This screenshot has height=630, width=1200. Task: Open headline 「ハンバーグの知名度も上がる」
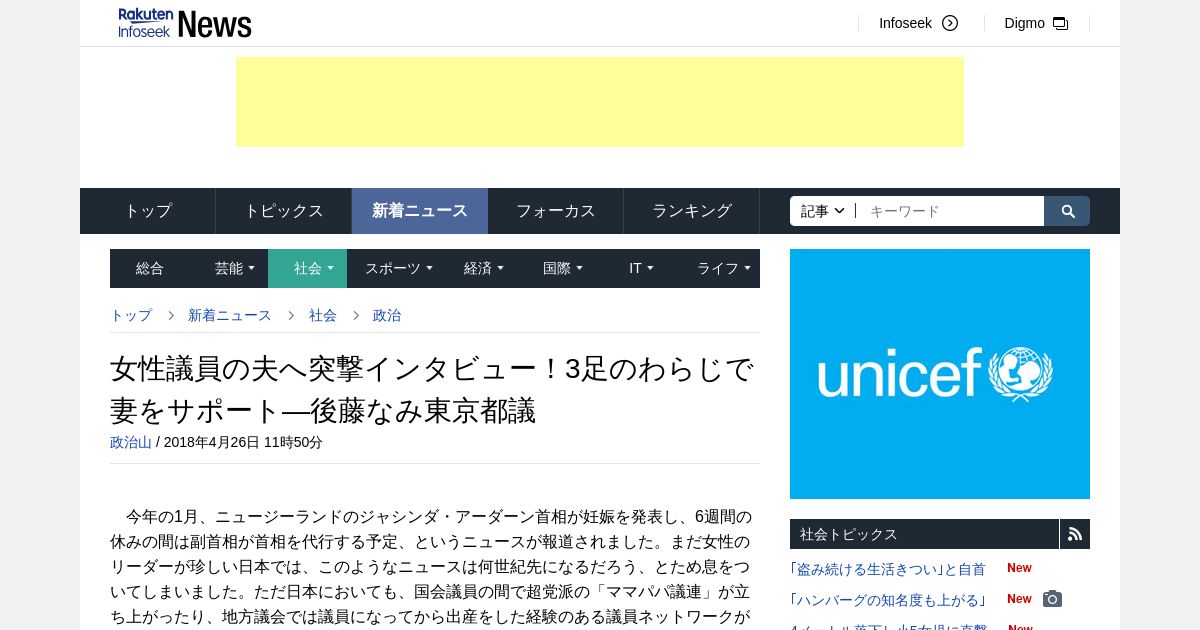click(x=888, y=599)
